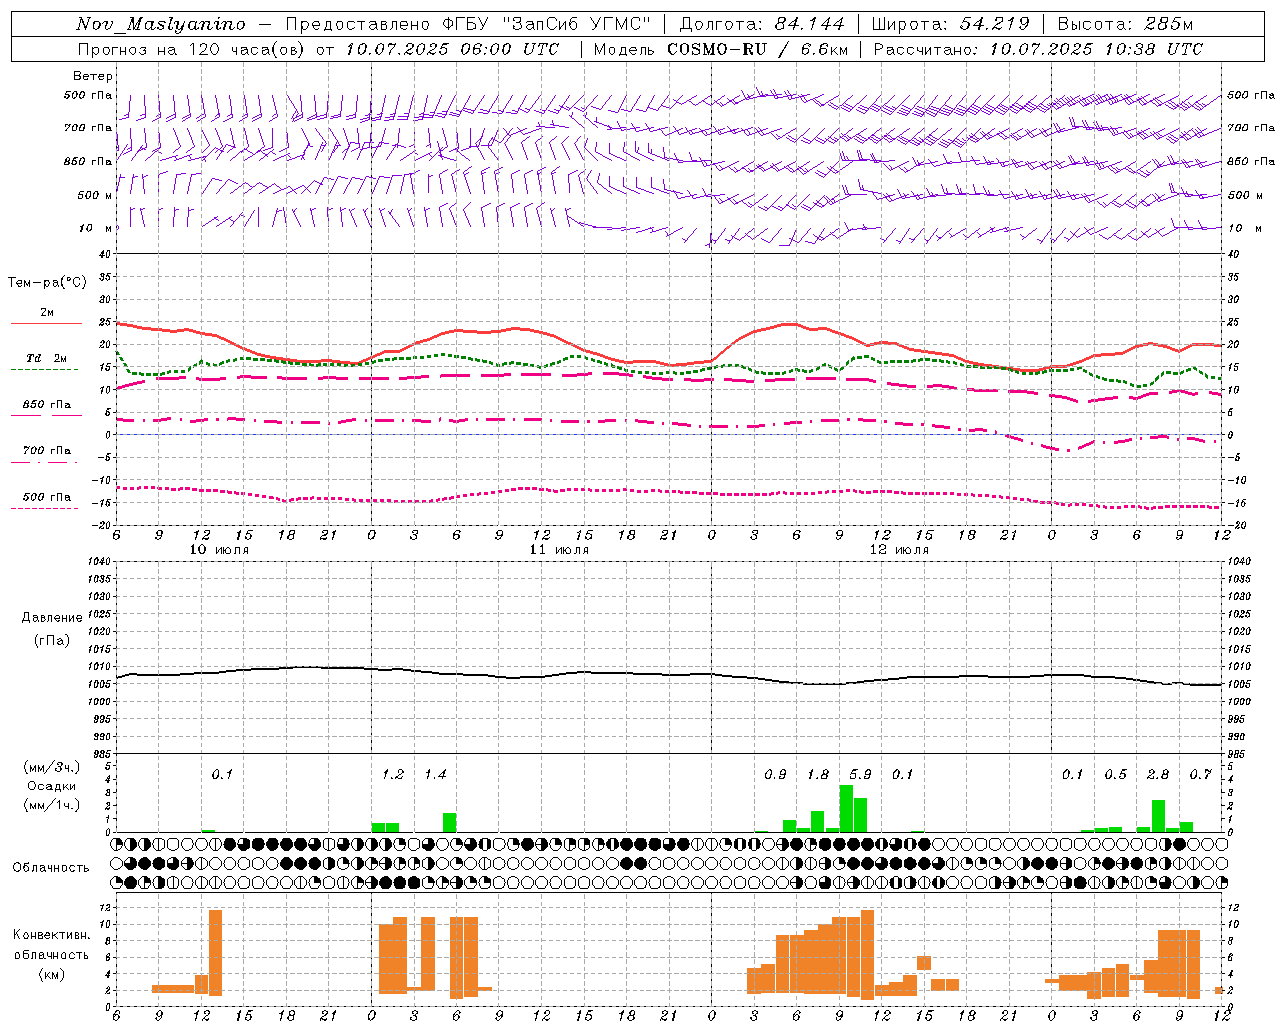The height and width of the screenshot is (1024, 1280).
Task: Click the 1.4 precipitation total
Action: (x=435, y=774)
